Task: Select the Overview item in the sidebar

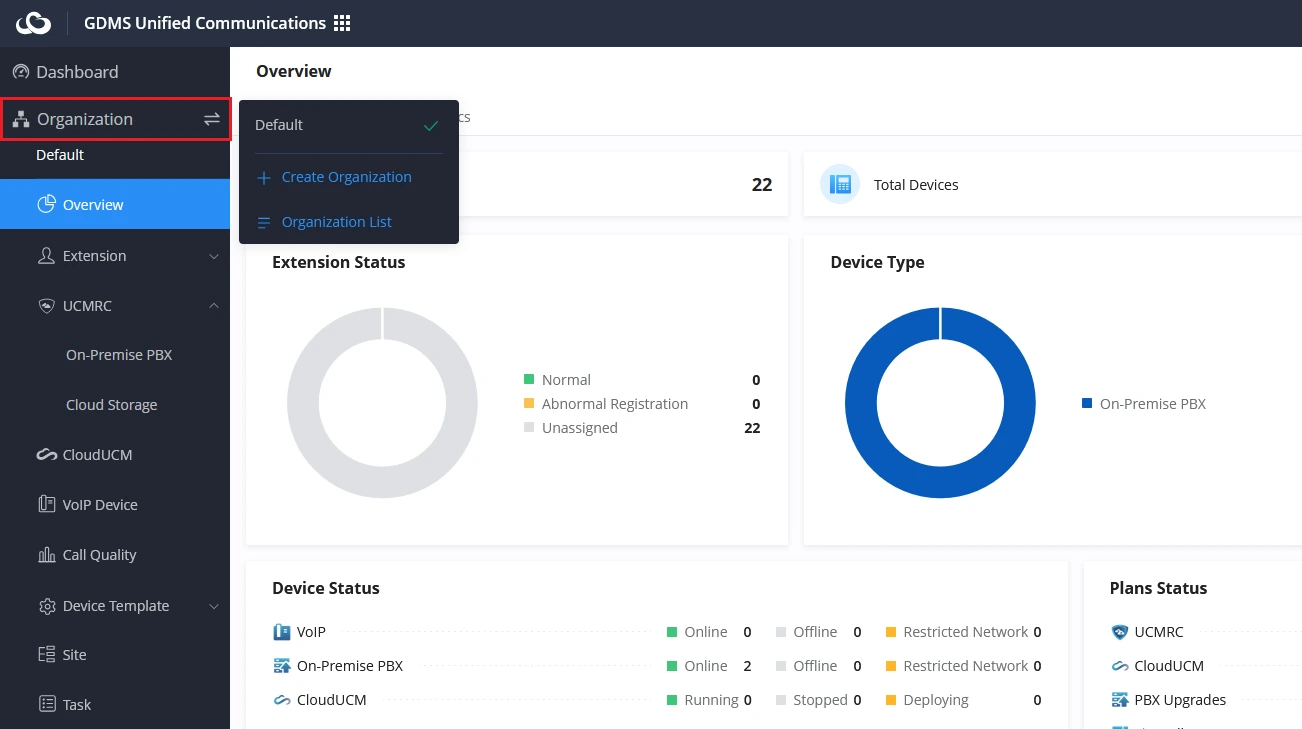Action: 115,204
